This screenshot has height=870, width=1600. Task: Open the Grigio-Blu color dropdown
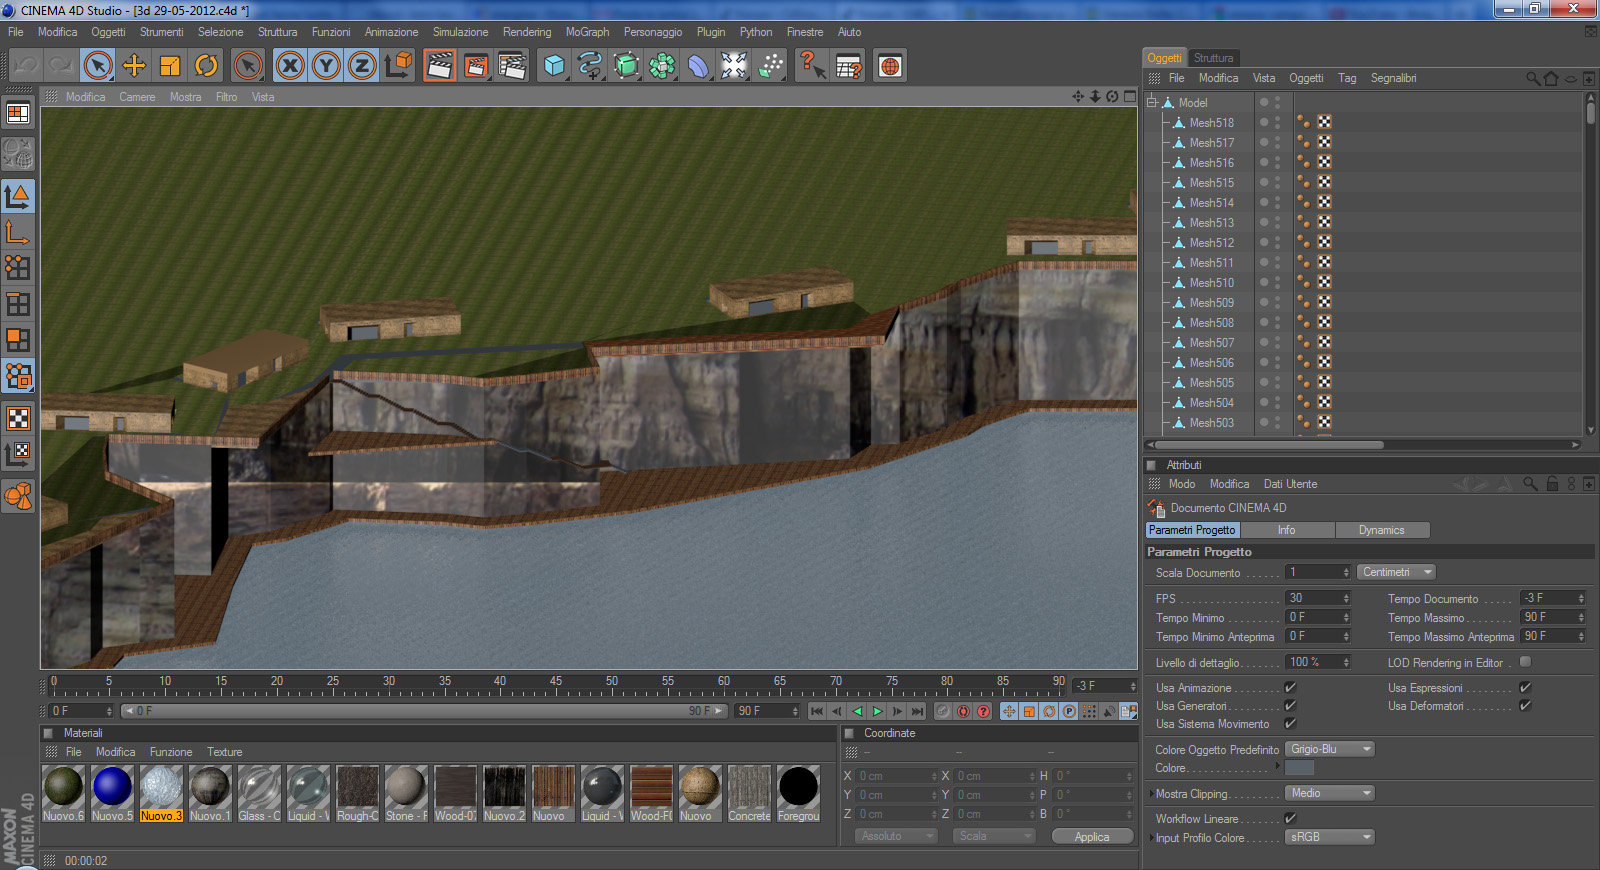coord(1330,749)
